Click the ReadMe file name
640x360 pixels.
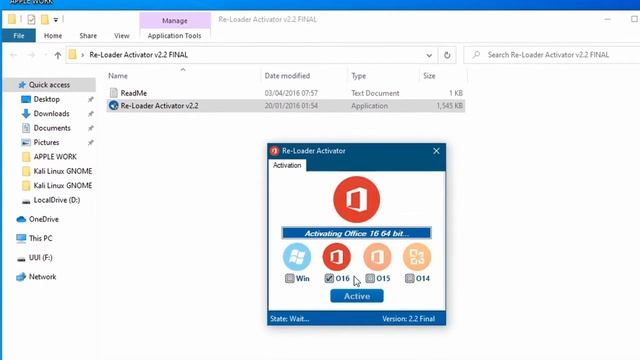click(134, 93)
